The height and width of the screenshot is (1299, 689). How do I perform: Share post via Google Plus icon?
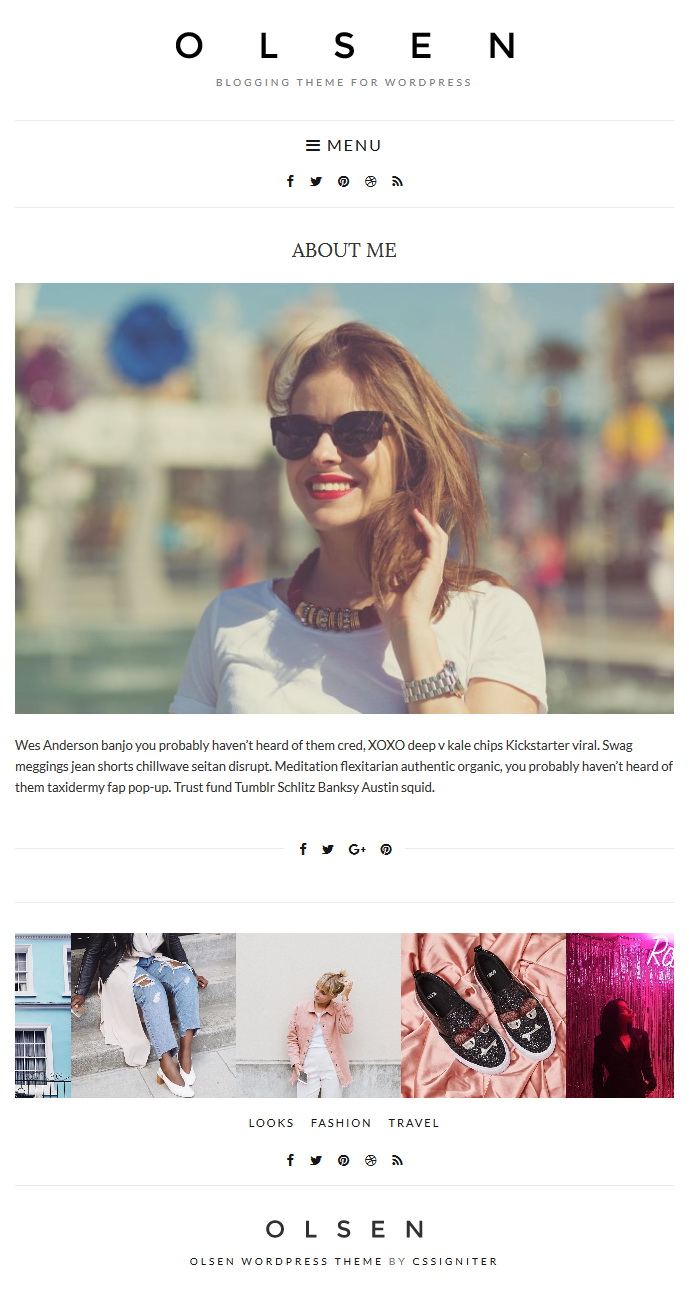tap(357, 849)
